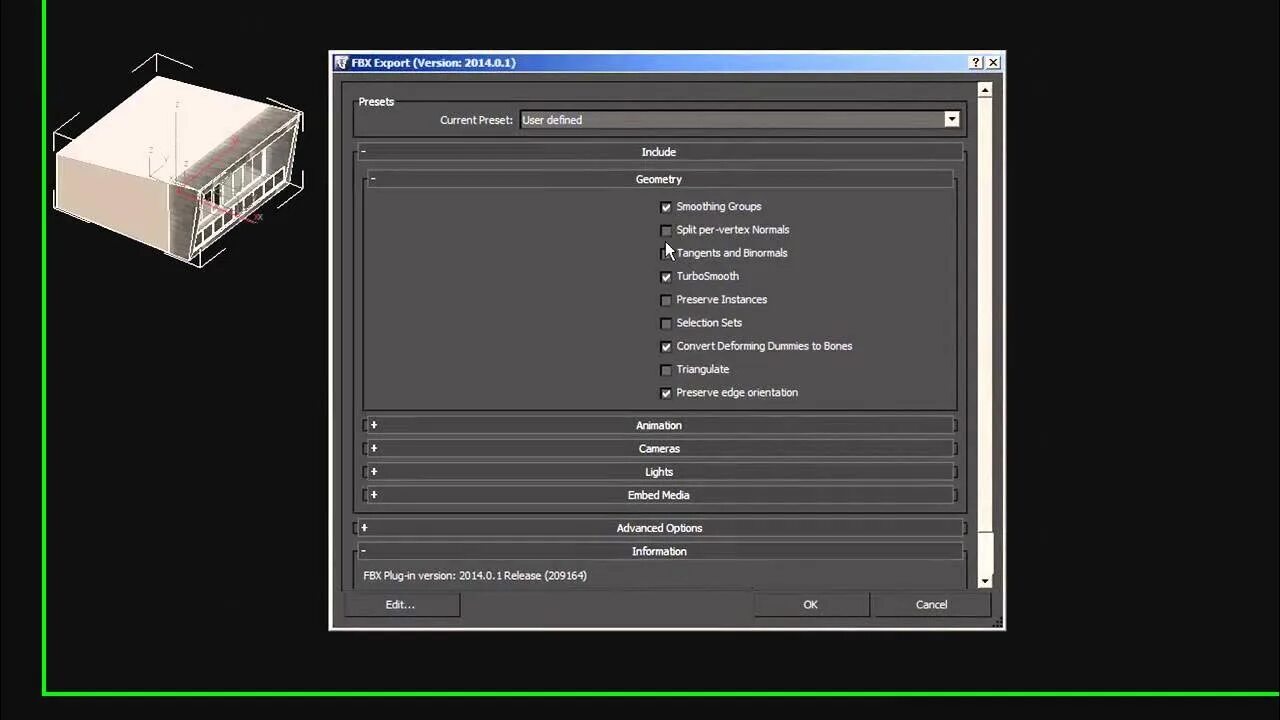
Task: Click the FBX Plug-in version text
Action: (x=475, y=575)
